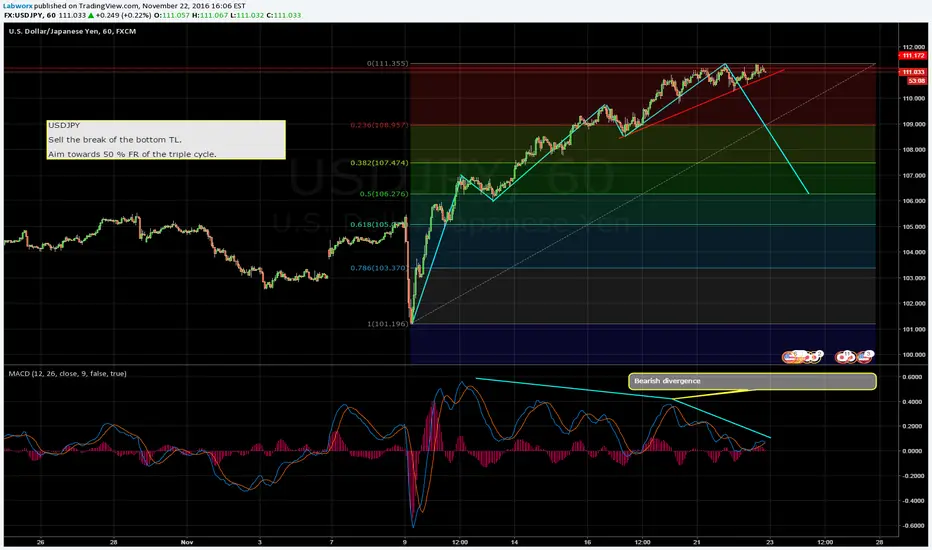Image resolution: width=932 pixels, height=550 pixels.
Task: Select the 0(111.355) Fibonacci level label
Action: [x=388, y=63]
